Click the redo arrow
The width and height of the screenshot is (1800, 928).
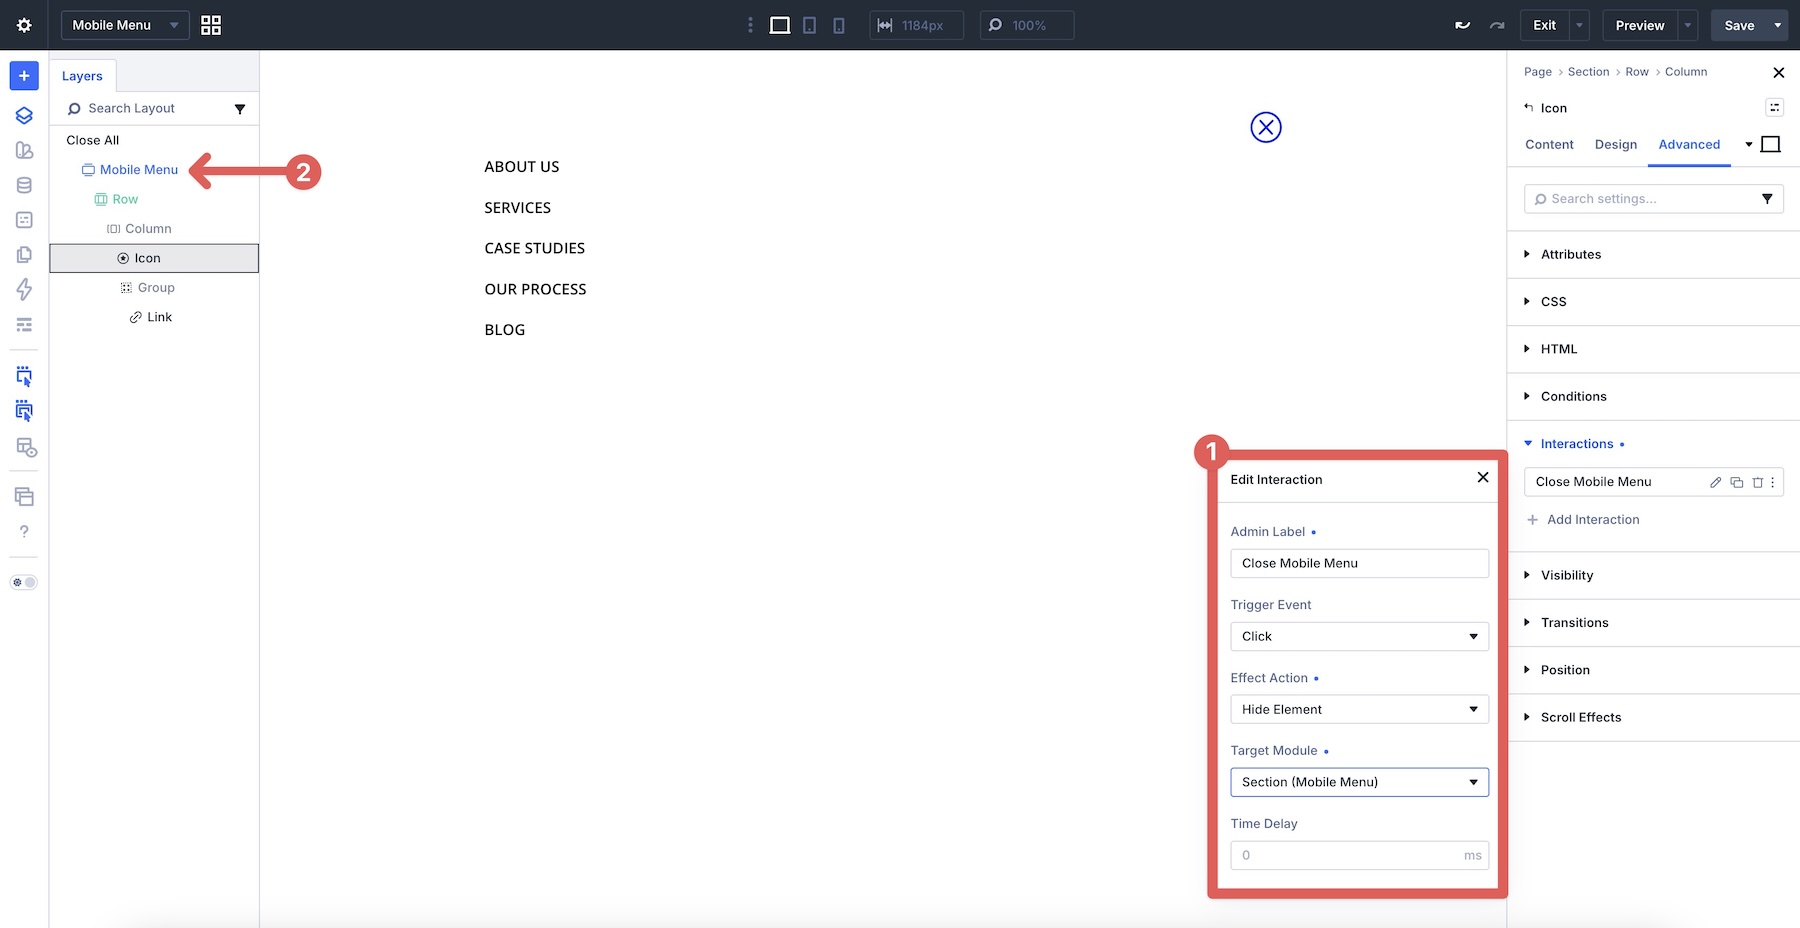coord(1497,25)
